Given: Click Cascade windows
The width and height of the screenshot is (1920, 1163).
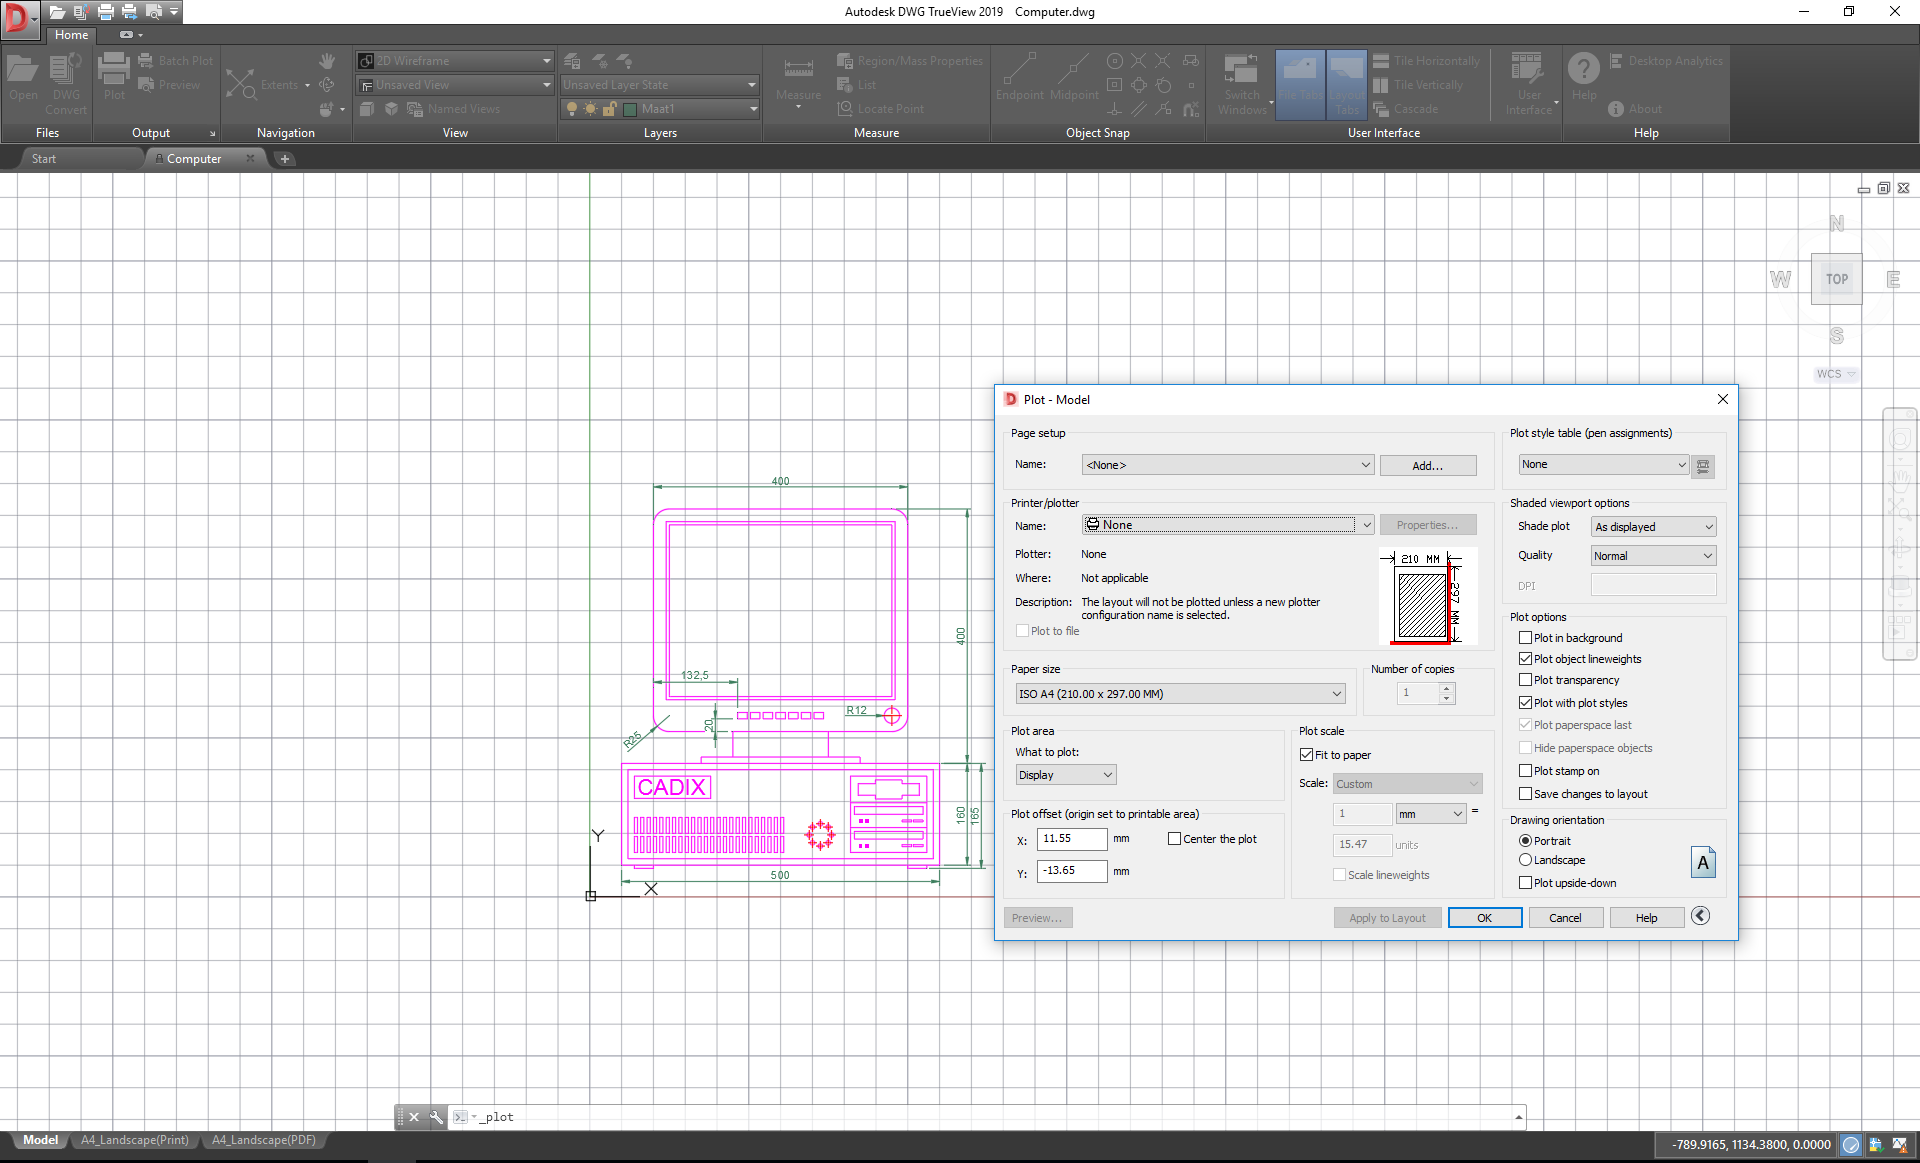Looking at the screenshot, I should pos(1405,109).
